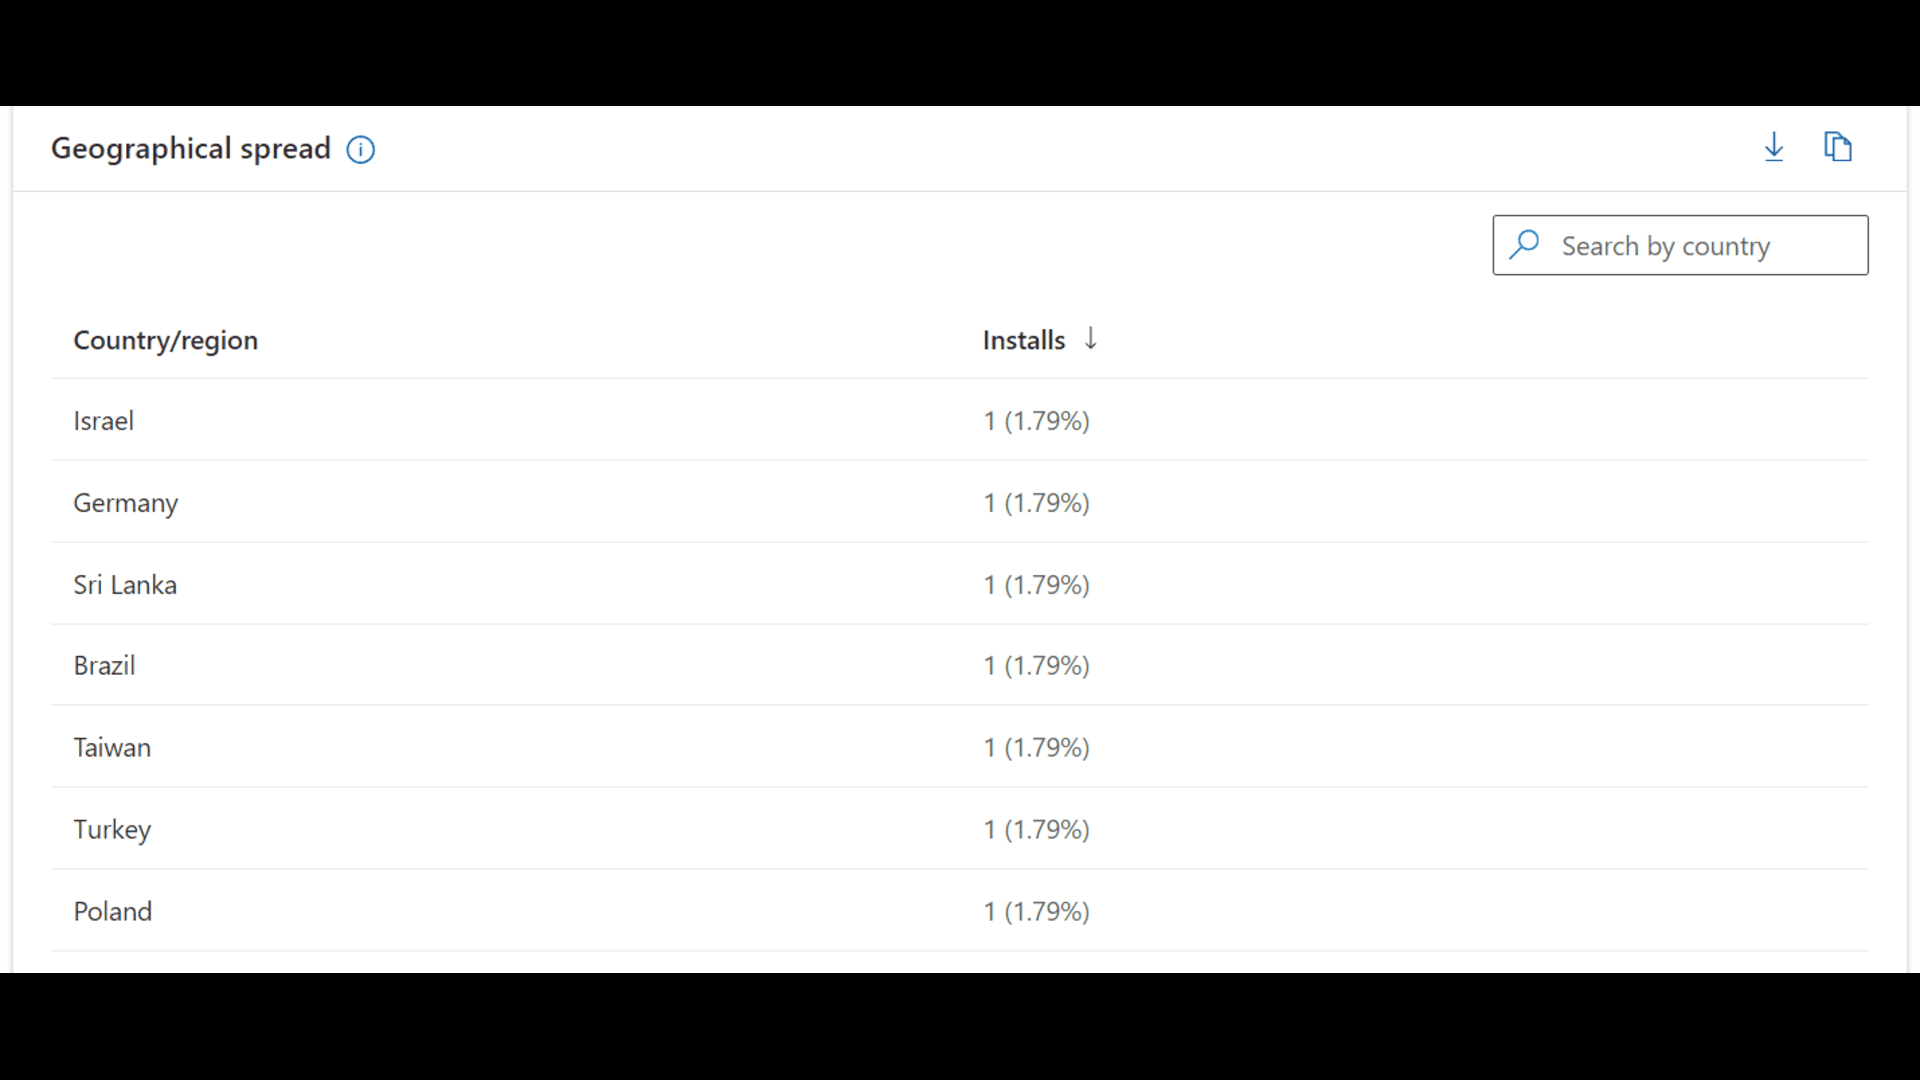
Task: Click the Installs sort arrow
Action: [1091, 339]
